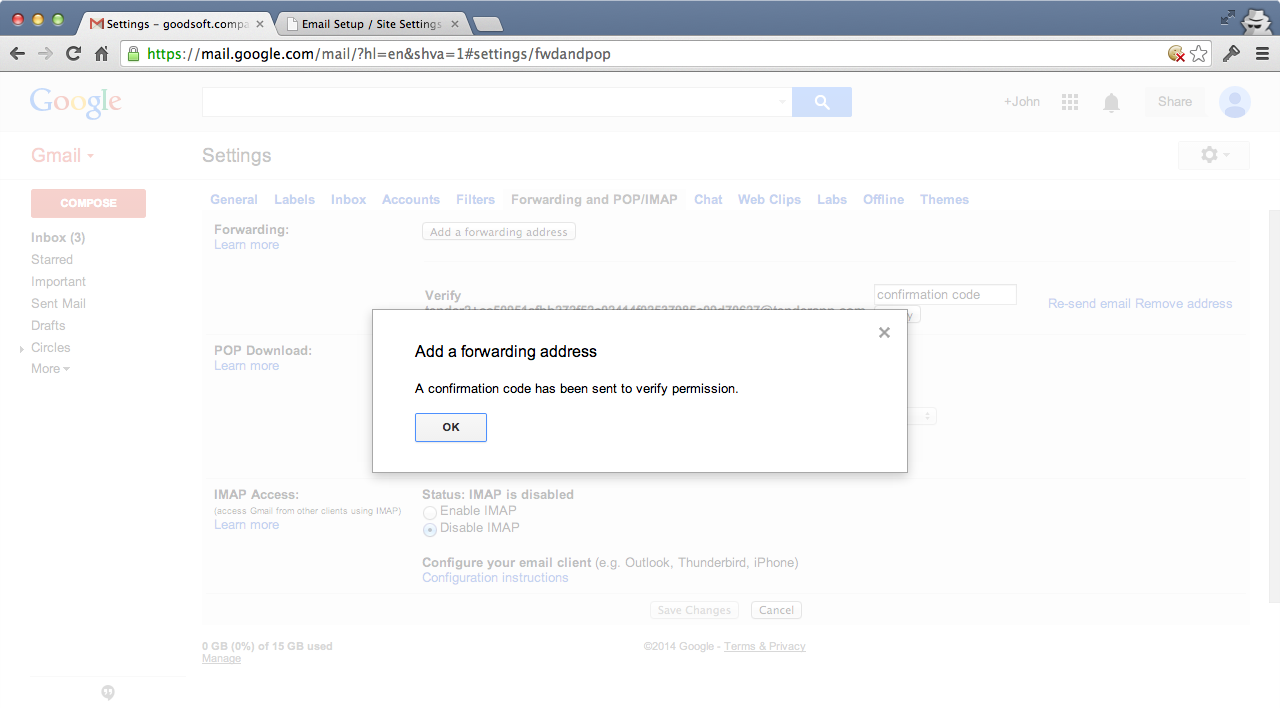This screenshot has width=1280, height=709.
Task: Select the Forwarding and POP/IMAP tab
Action: point(594,199)
